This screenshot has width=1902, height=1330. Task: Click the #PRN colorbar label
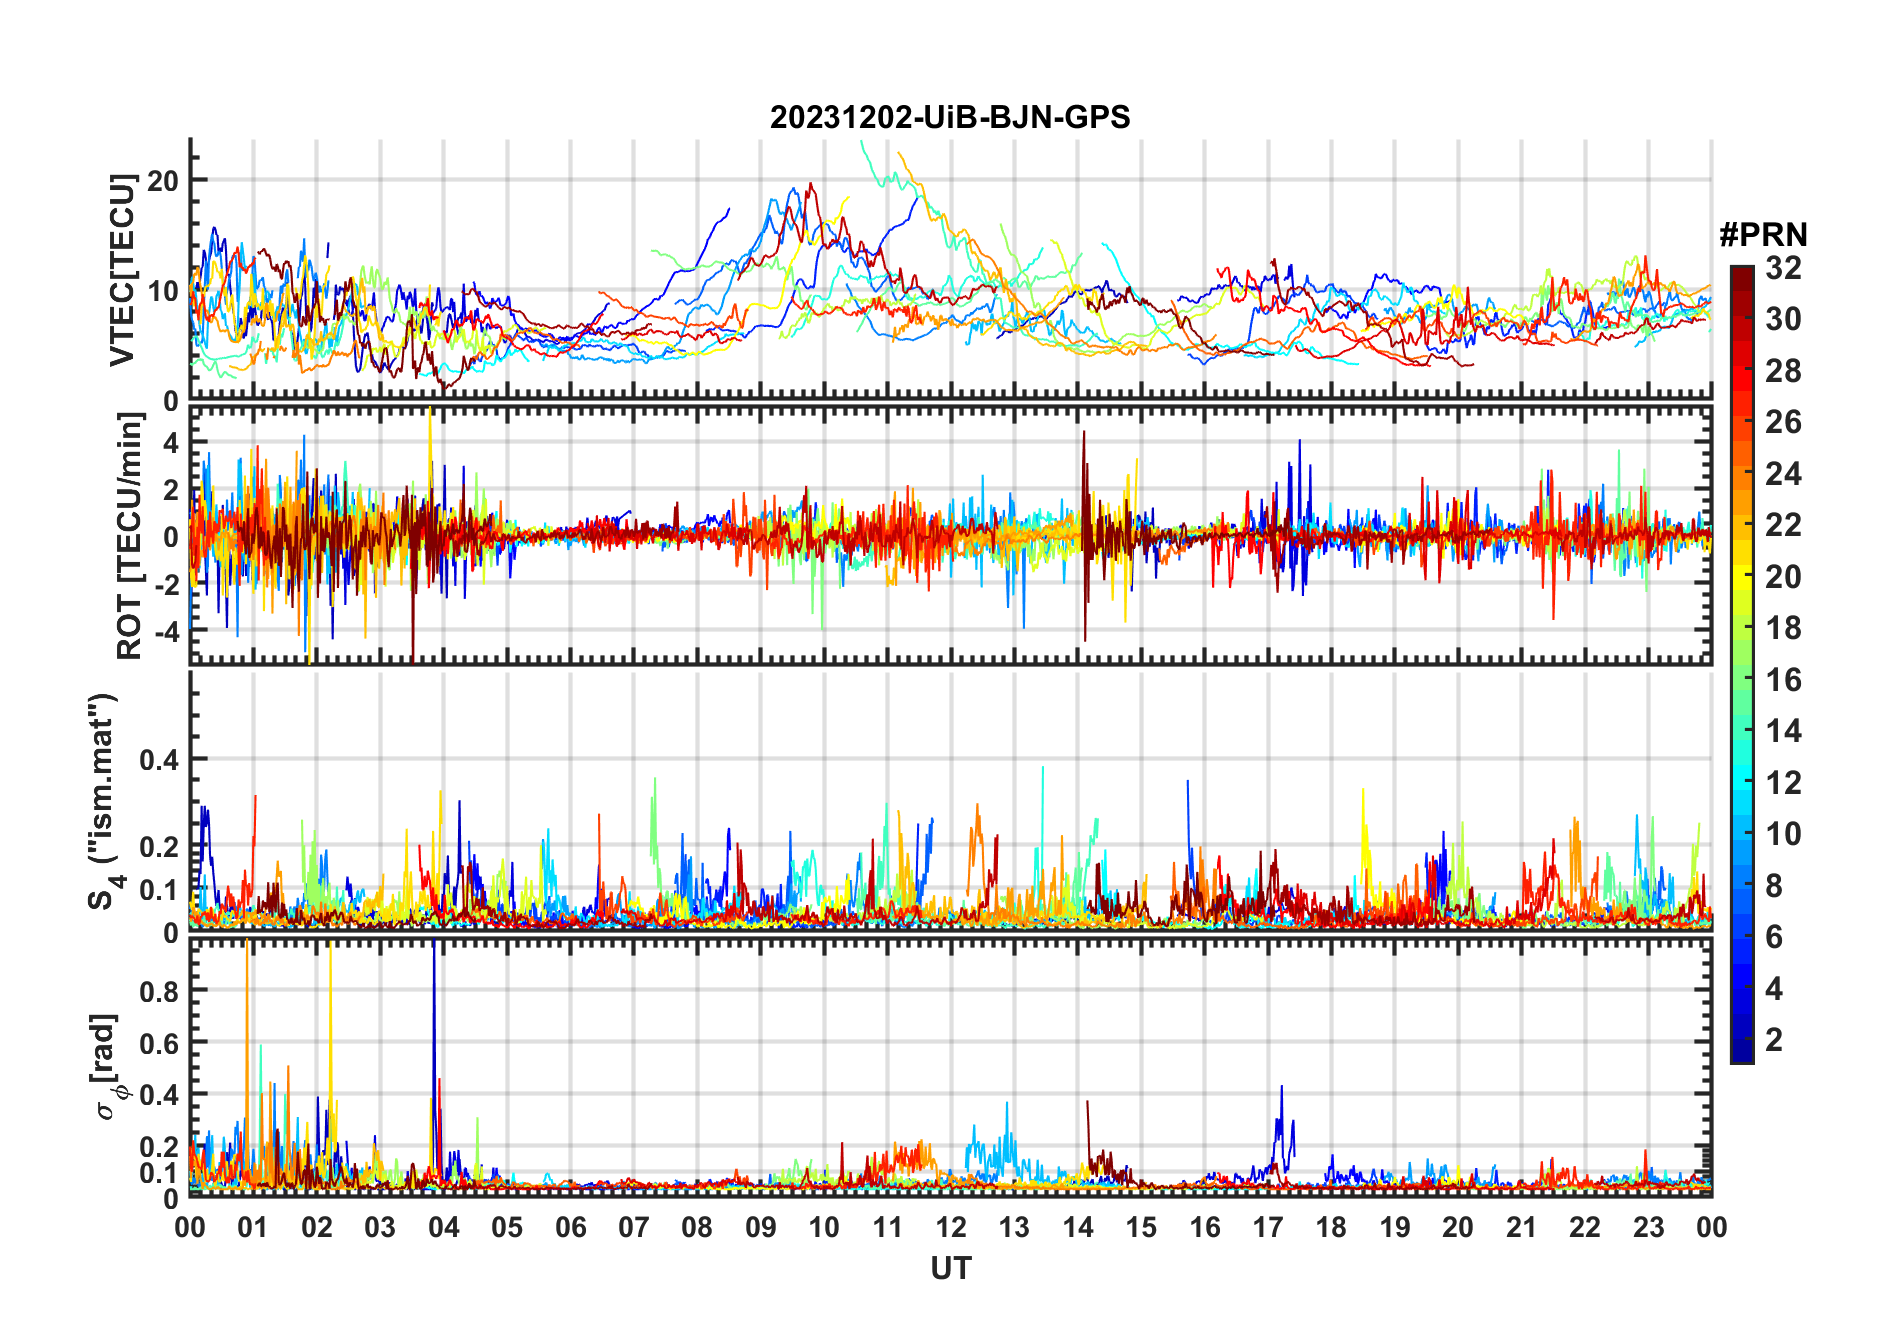point(1763,235)
